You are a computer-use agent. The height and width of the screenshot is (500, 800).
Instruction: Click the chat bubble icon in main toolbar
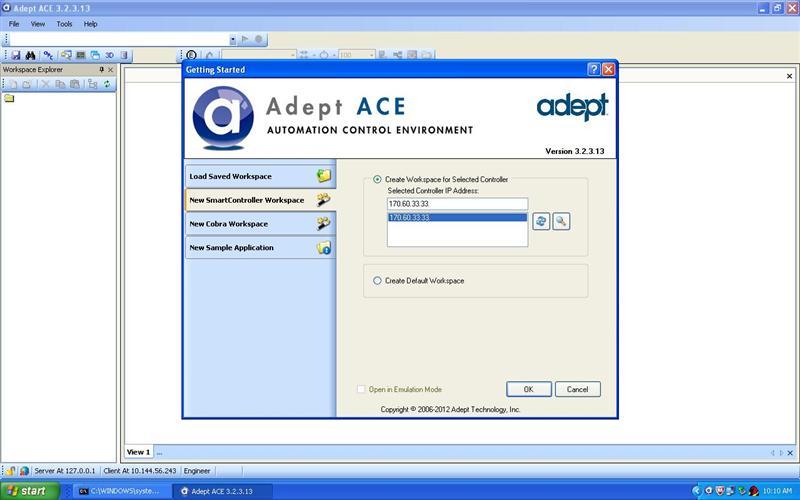[x=66, y=55]
